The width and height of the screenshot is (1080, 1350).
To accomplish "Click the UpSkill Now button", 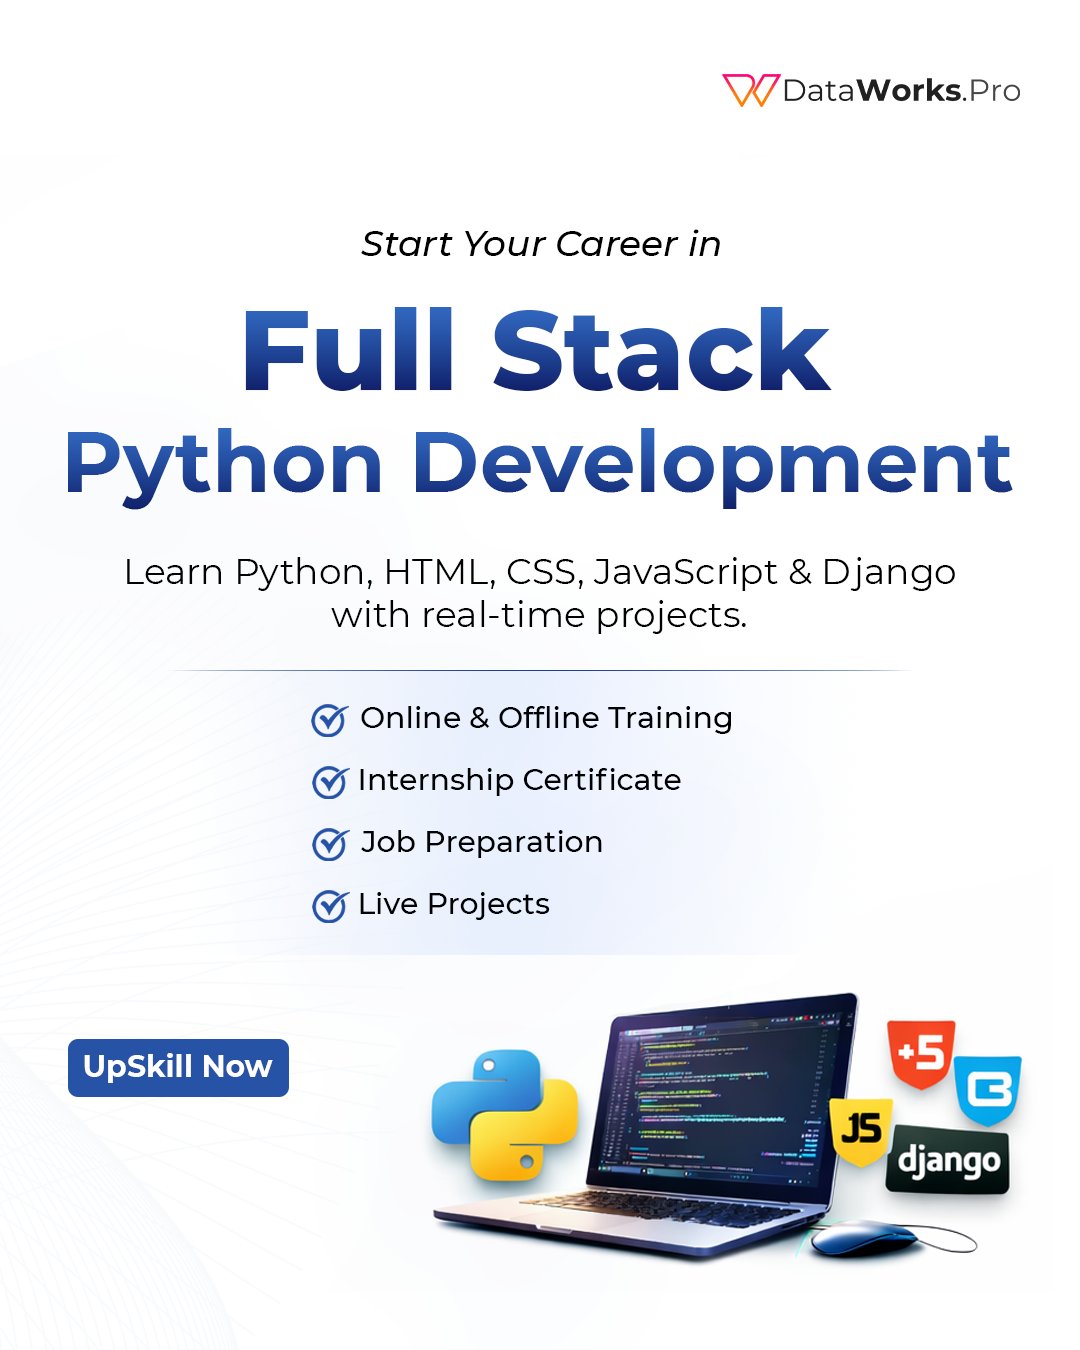I will coord(178,1067).
